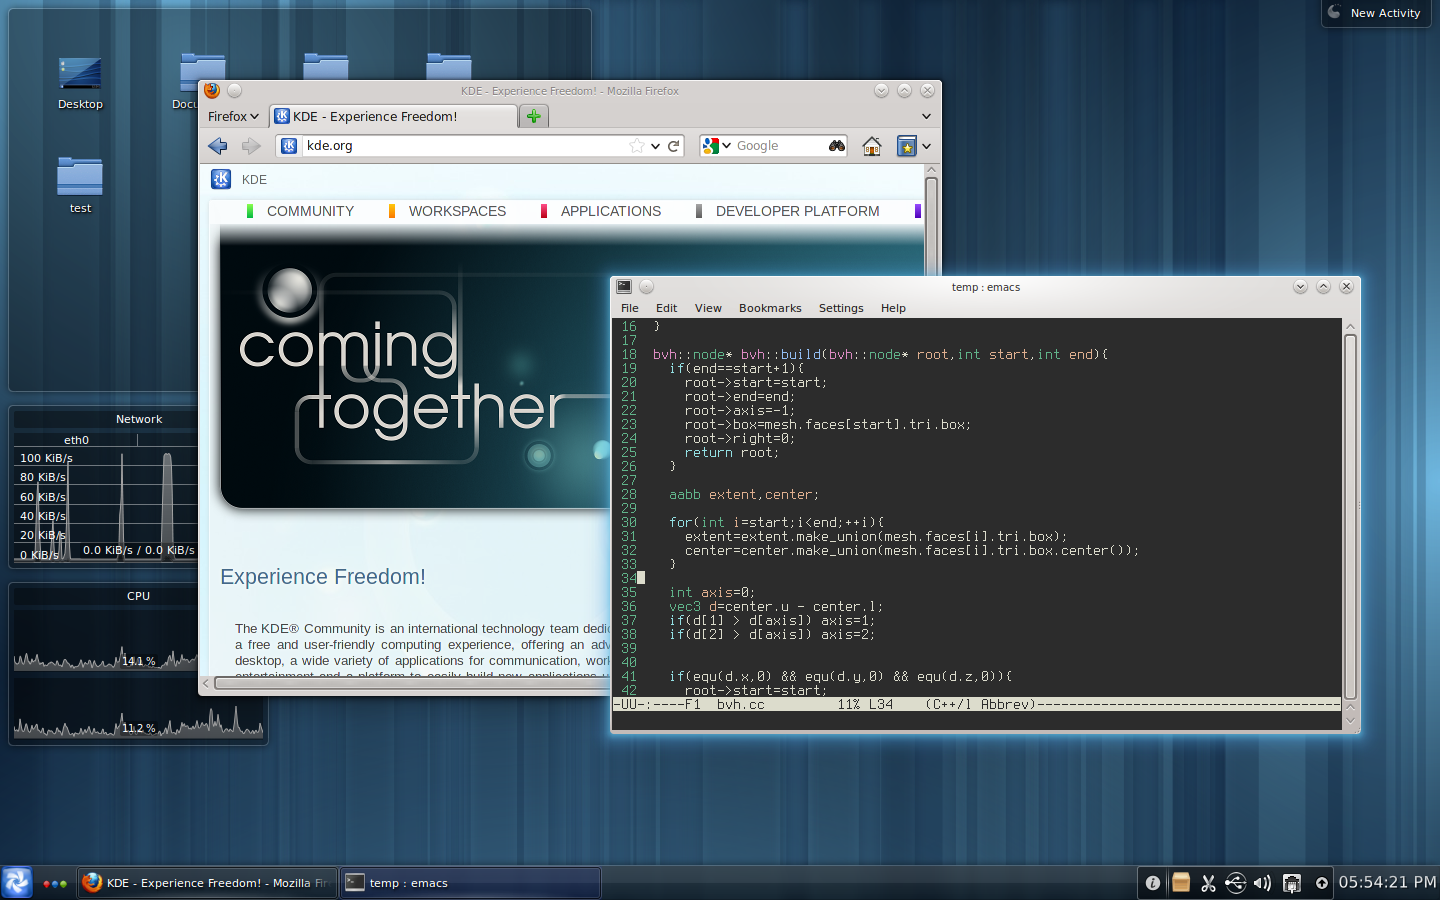Open the Bookmarks menu in emacs window
This screenshot has width=1440, height=900.
(x=770, y=308)
